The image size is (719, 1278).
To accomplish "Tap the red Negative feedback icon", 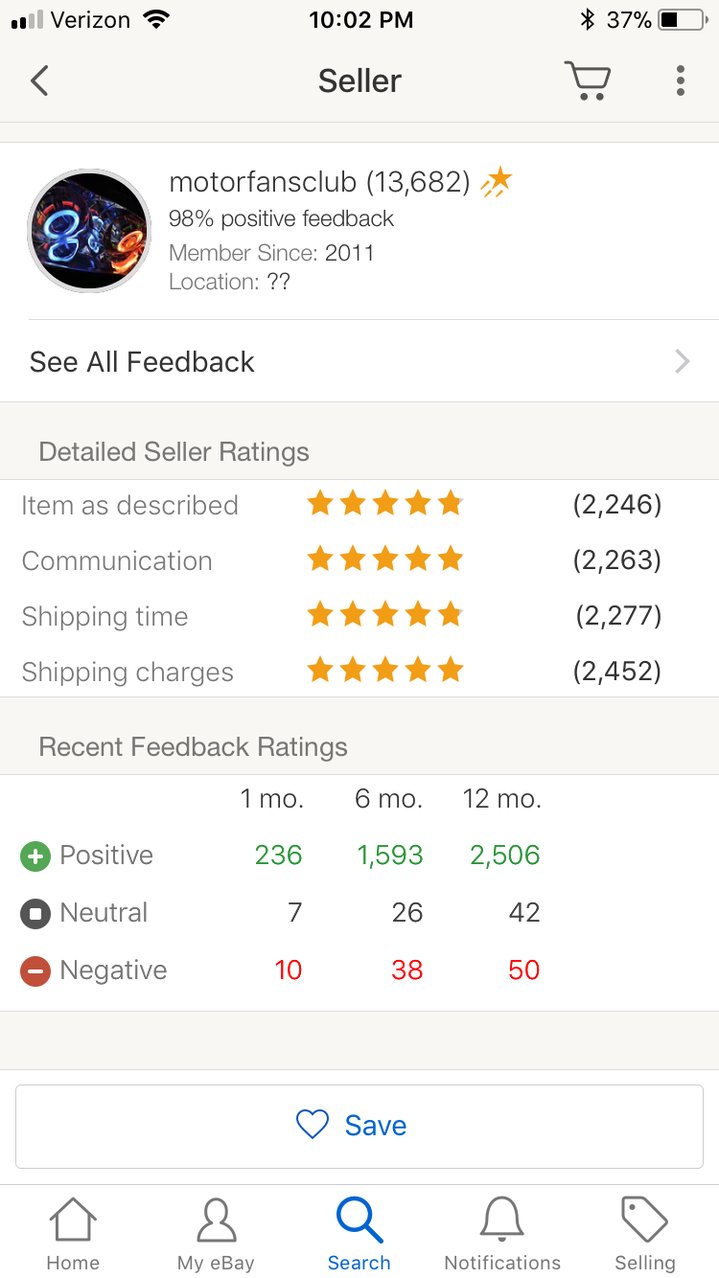I will coord(35,971).
